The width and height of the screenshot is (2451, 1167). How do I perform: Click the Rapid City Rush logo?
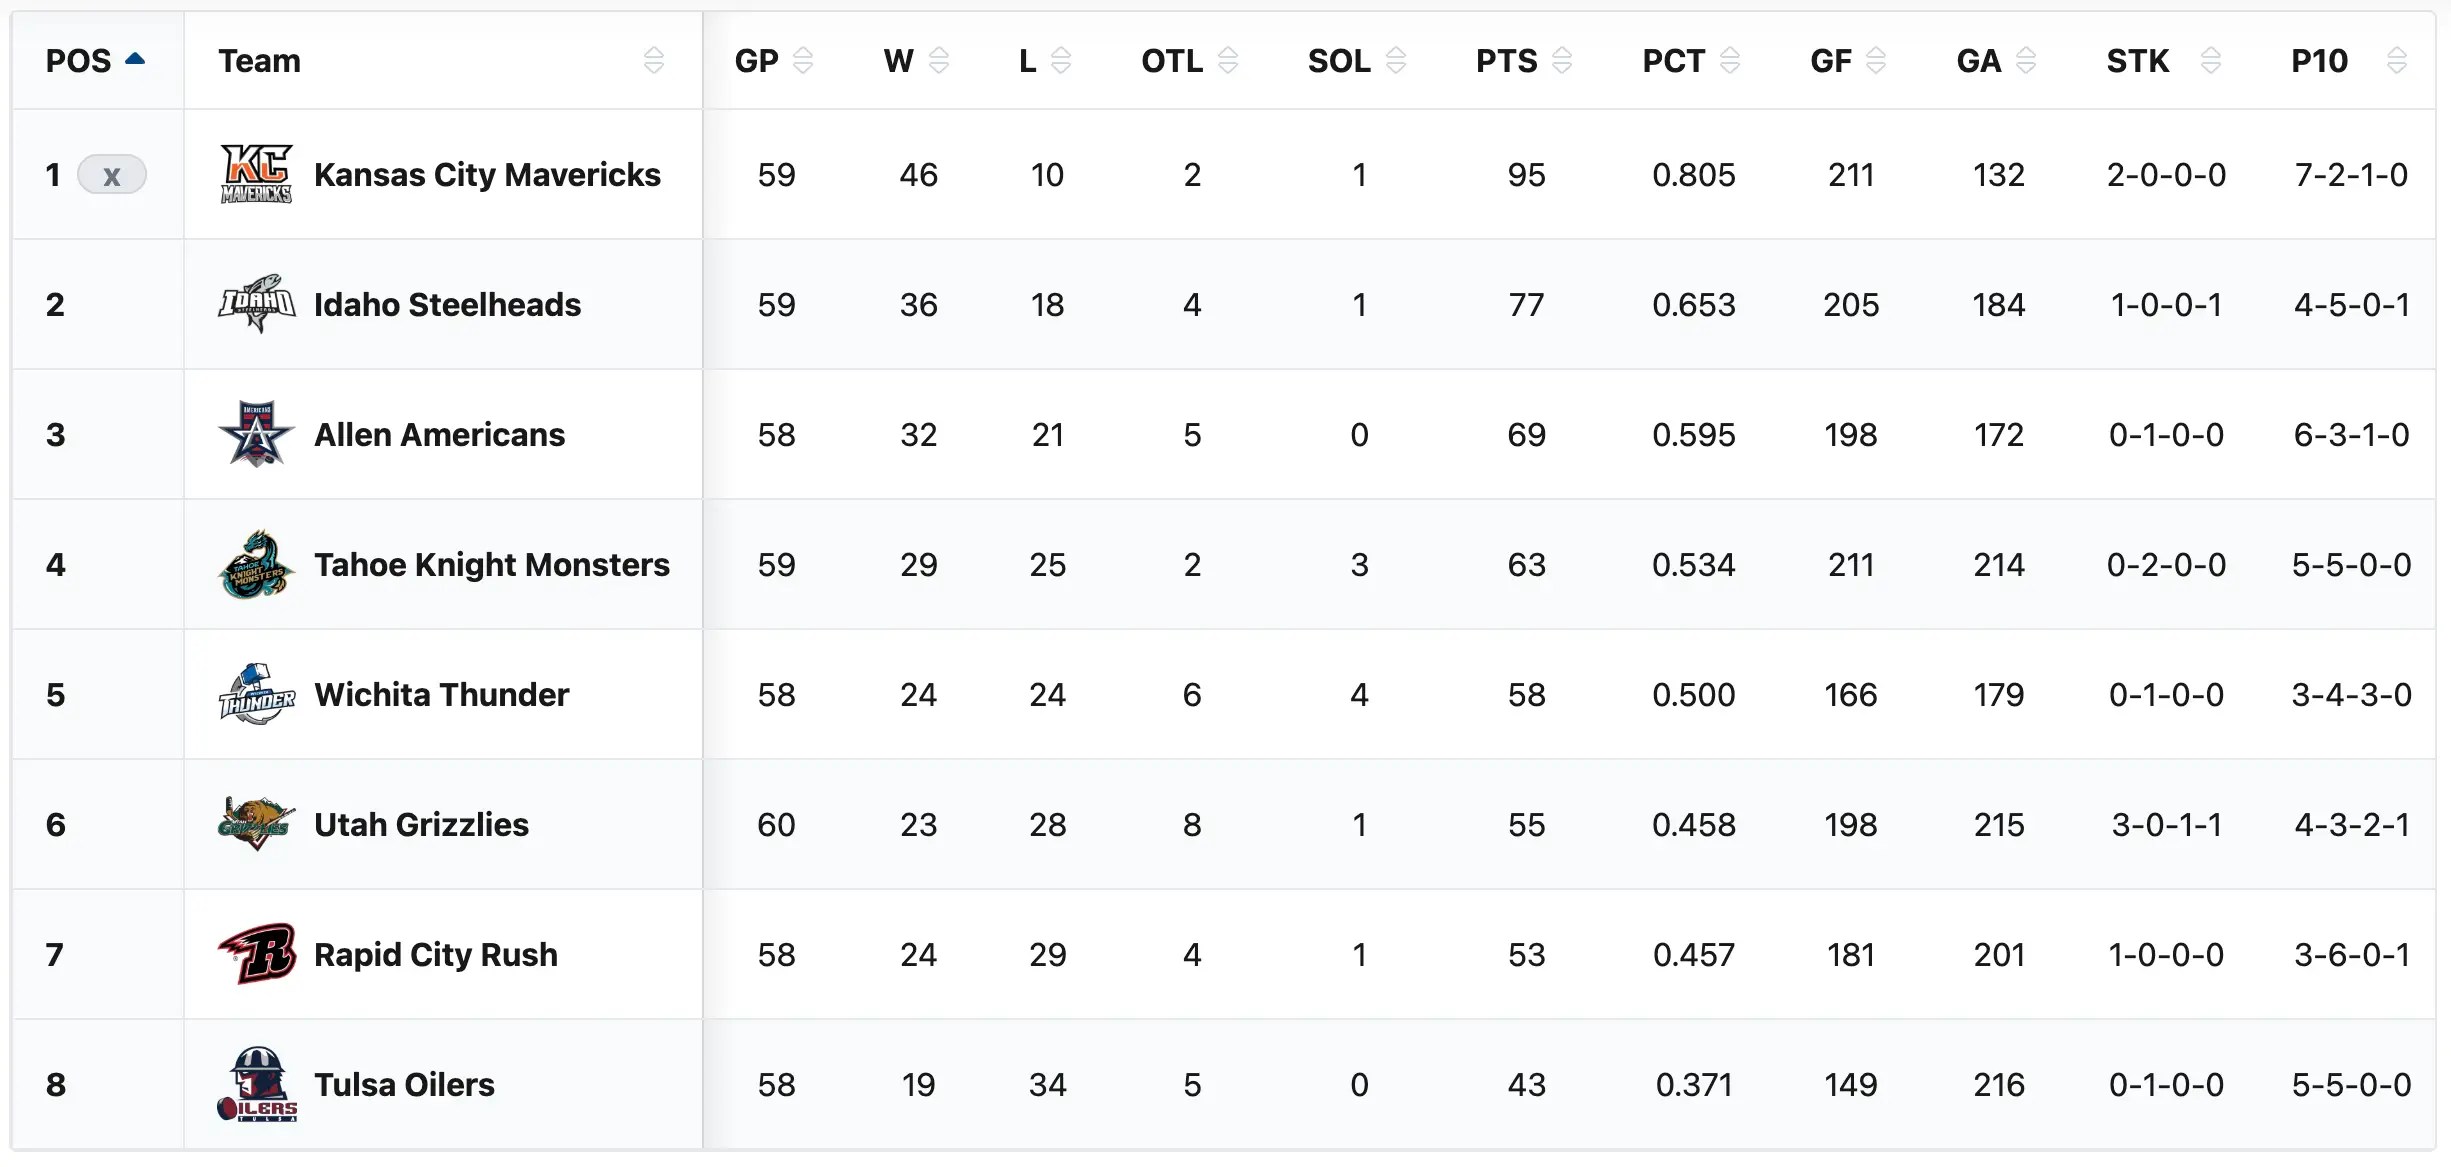tap(256, 954)
